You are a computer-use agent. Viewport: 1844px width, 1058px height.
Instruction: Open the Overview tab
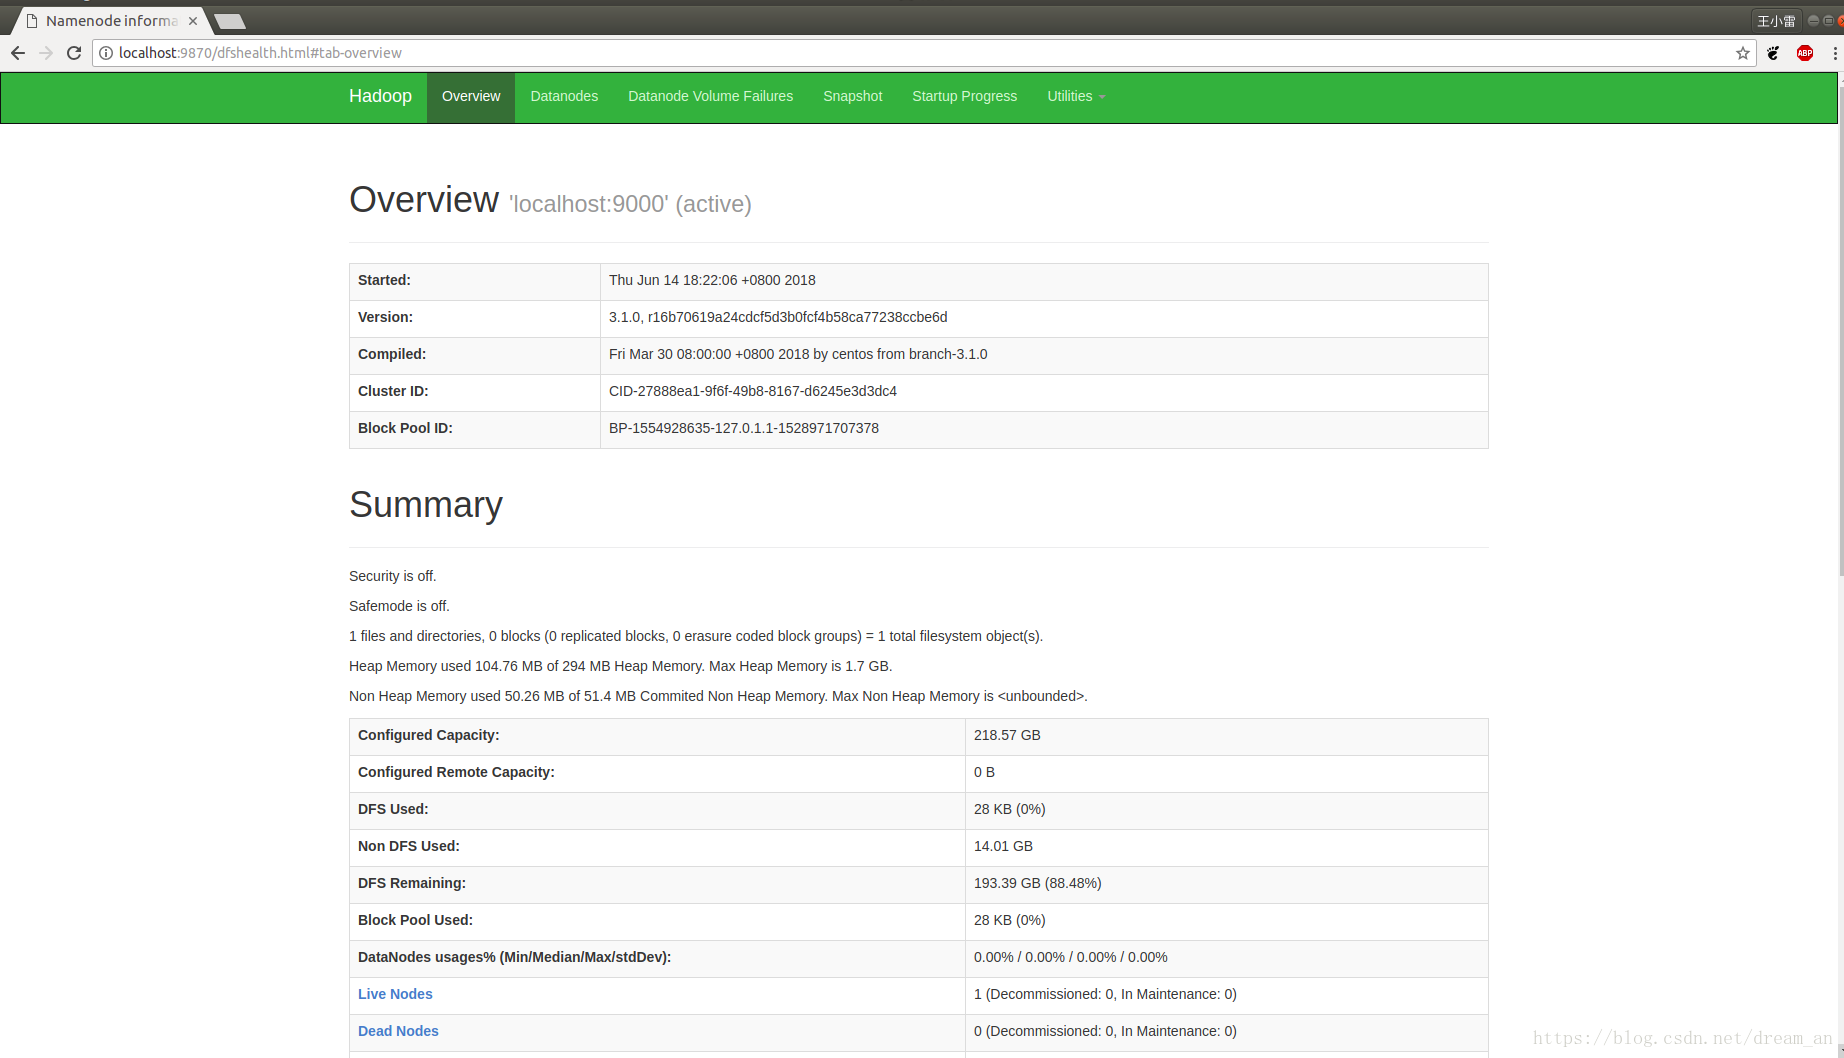(471, 96)
